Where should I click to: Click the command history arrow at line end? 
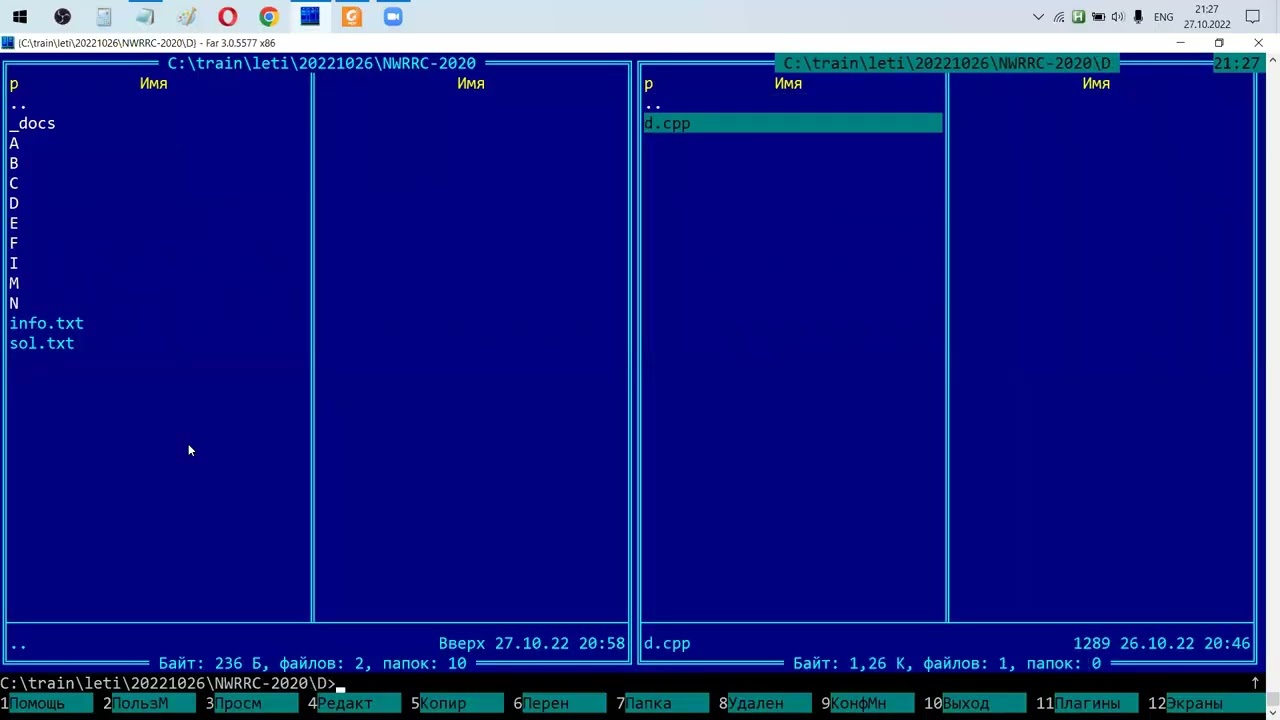[1255, 684]
